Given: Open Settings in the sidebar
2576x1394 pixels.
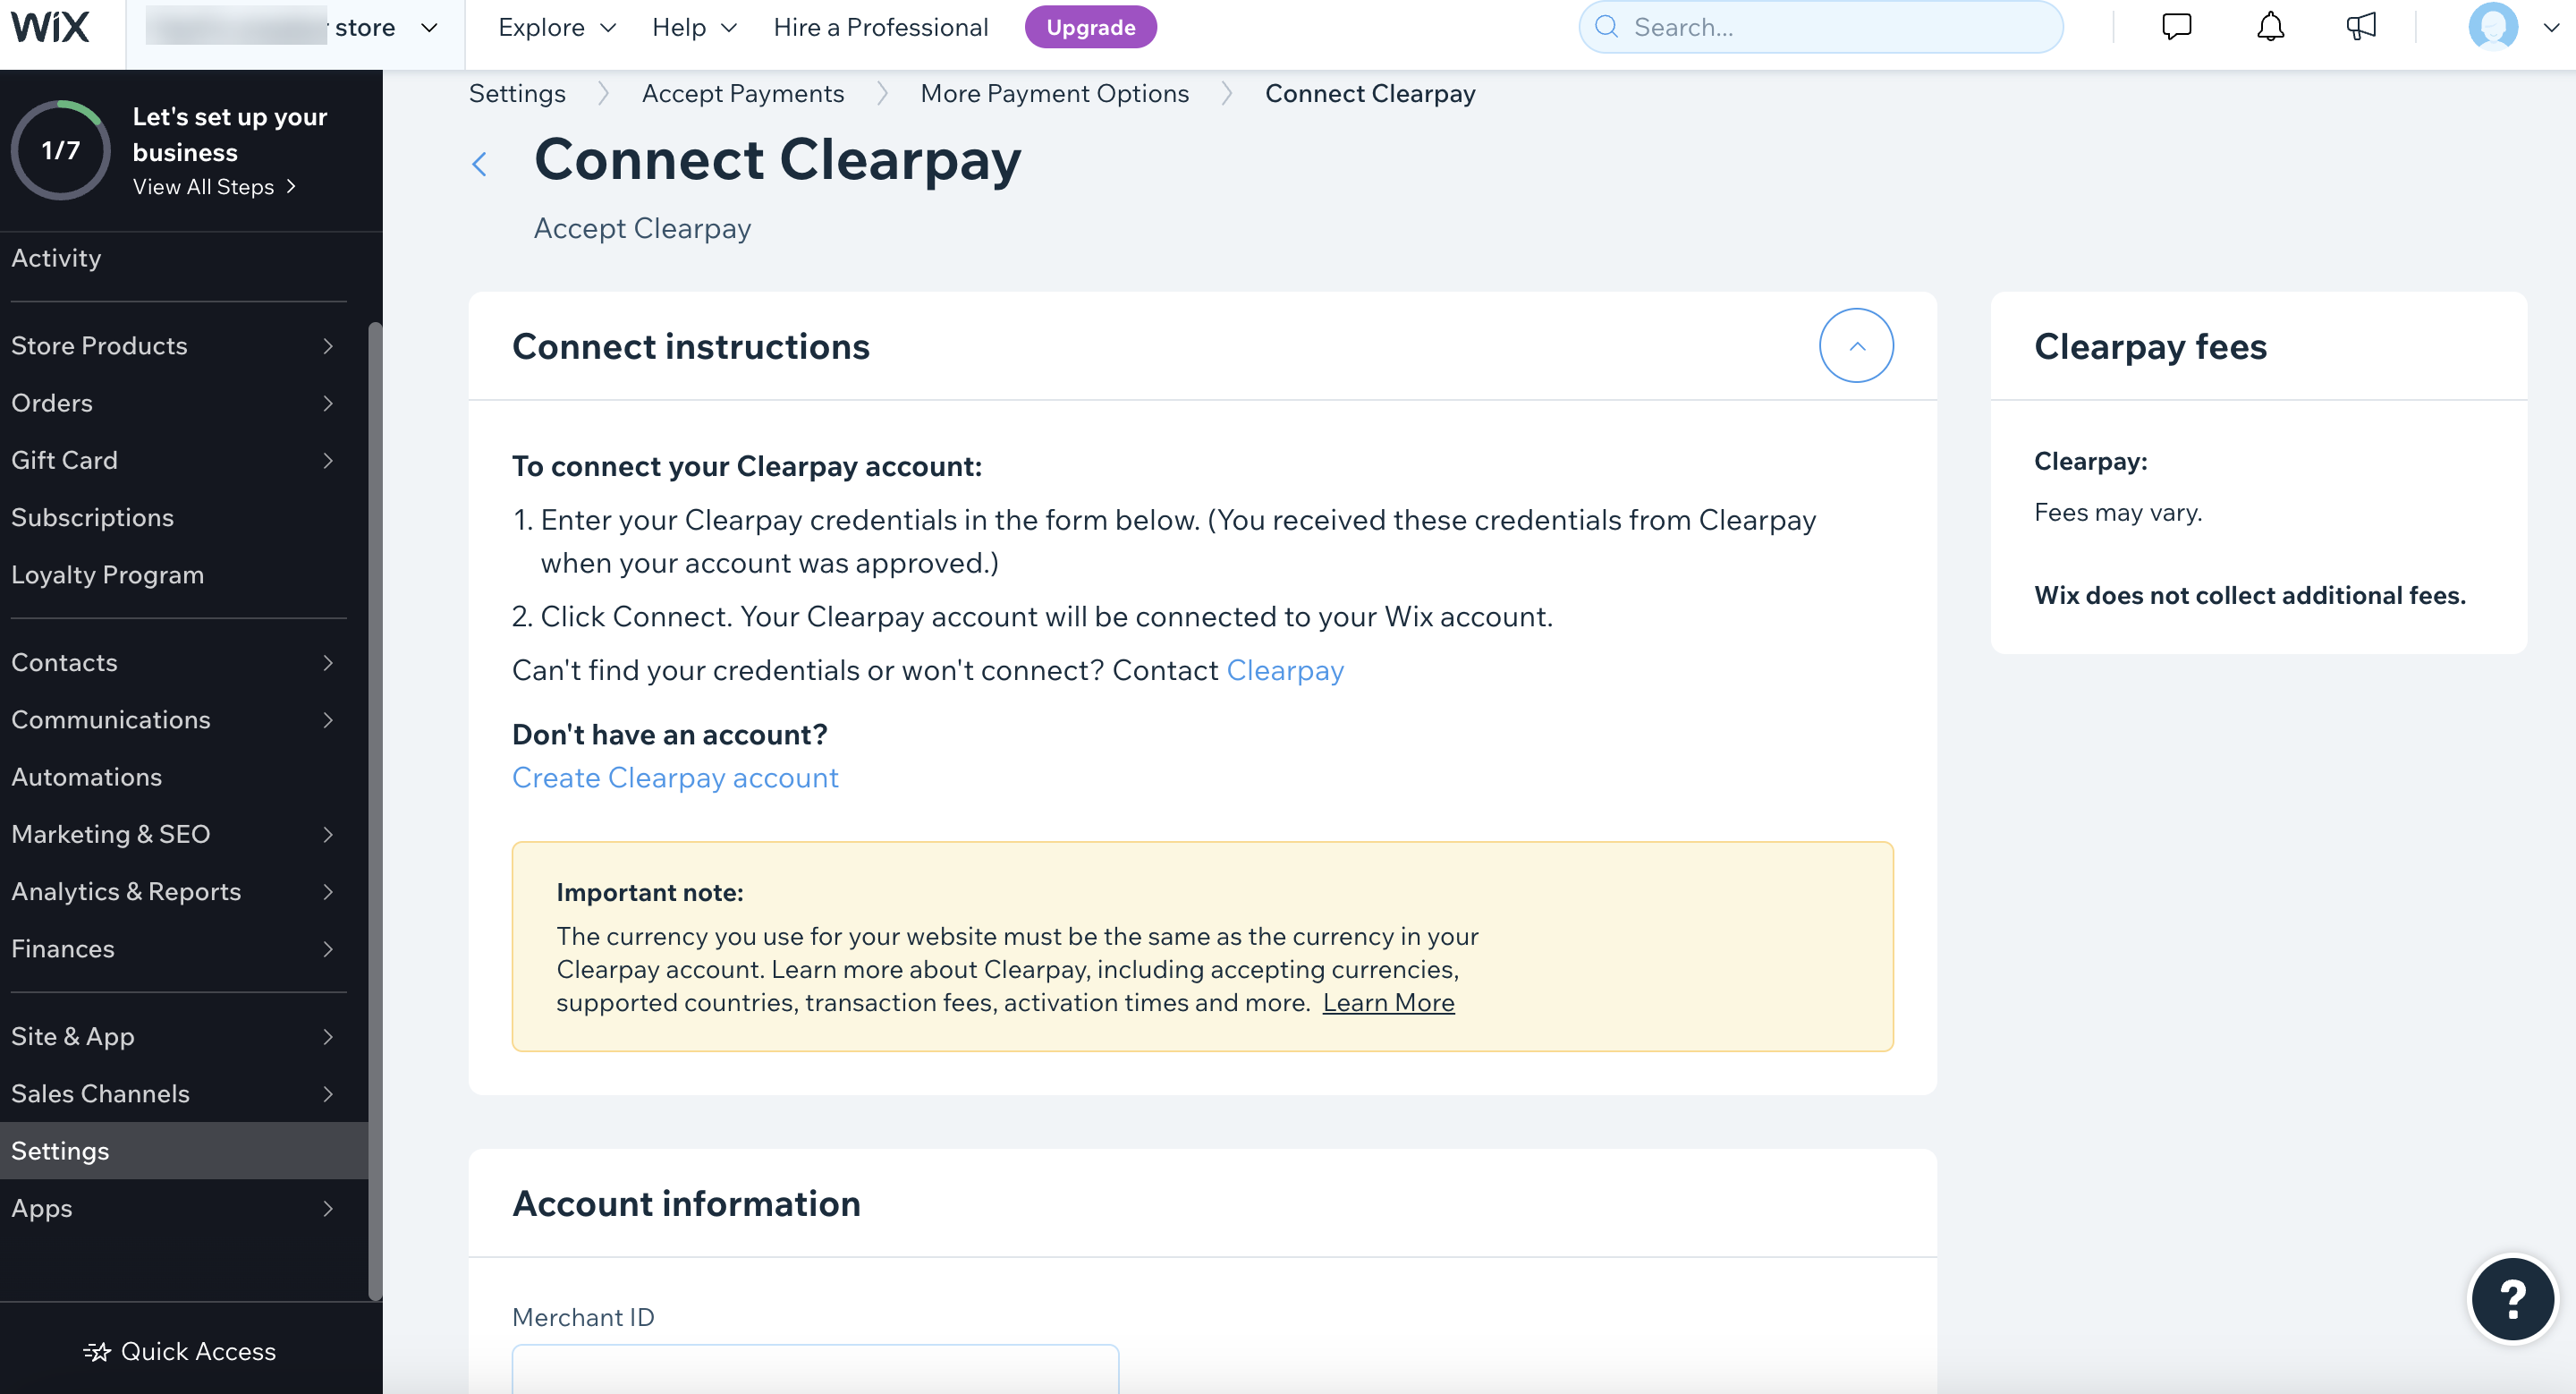Looking at the screenshot, I should coord(60,1151).
